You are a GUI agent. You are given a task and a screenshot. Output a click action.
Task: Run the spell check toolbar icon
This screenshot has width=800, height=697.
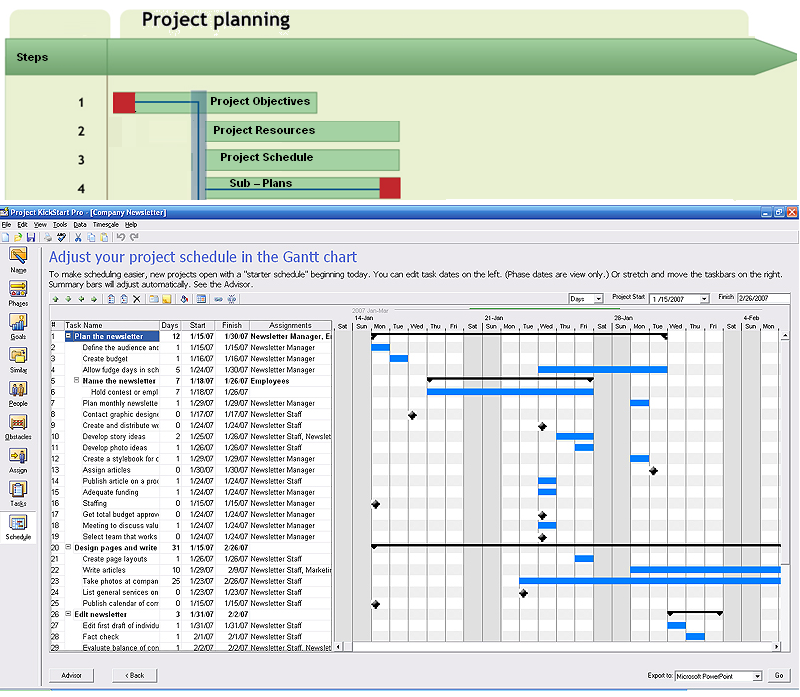(x=61, y=237)
